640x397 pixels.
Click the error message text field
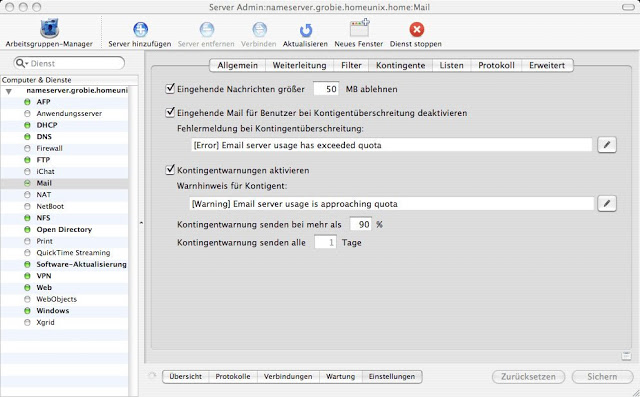(x=391, y=145)
